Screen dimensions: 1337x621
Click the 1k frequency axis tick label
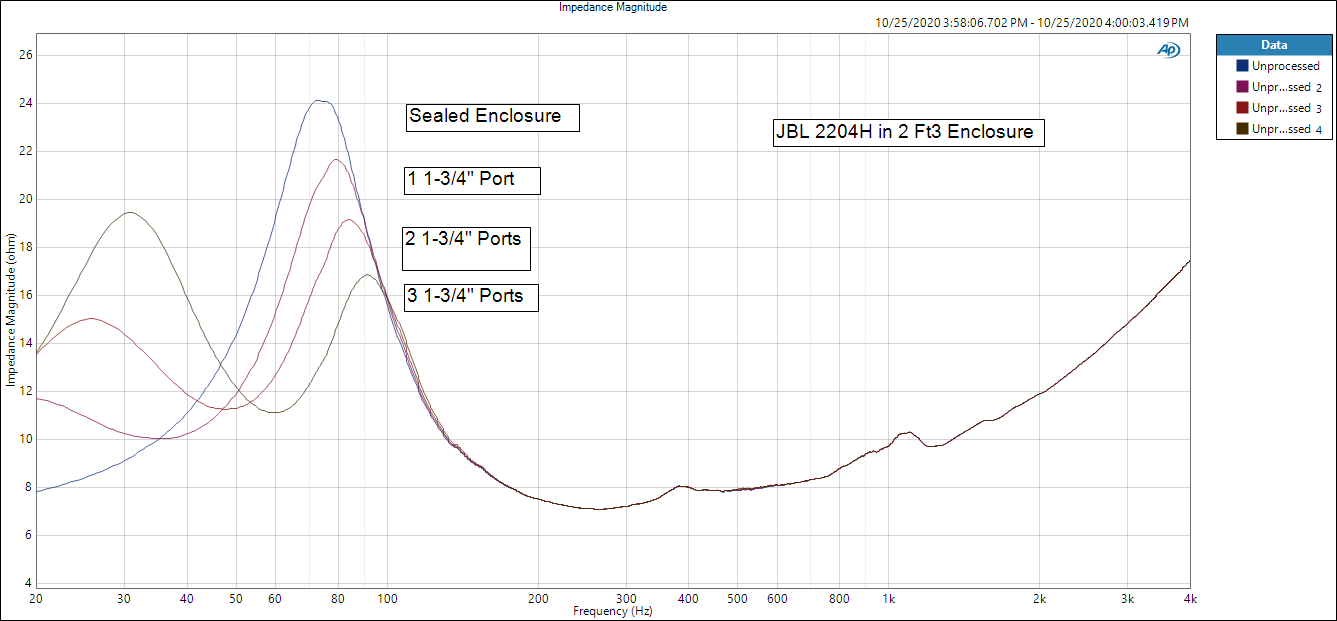point(888,599)
